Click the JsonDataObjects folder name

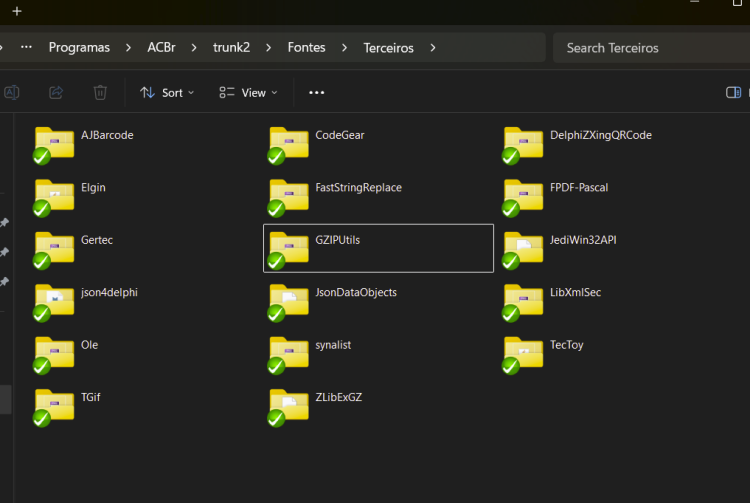[x=356, y=293]
